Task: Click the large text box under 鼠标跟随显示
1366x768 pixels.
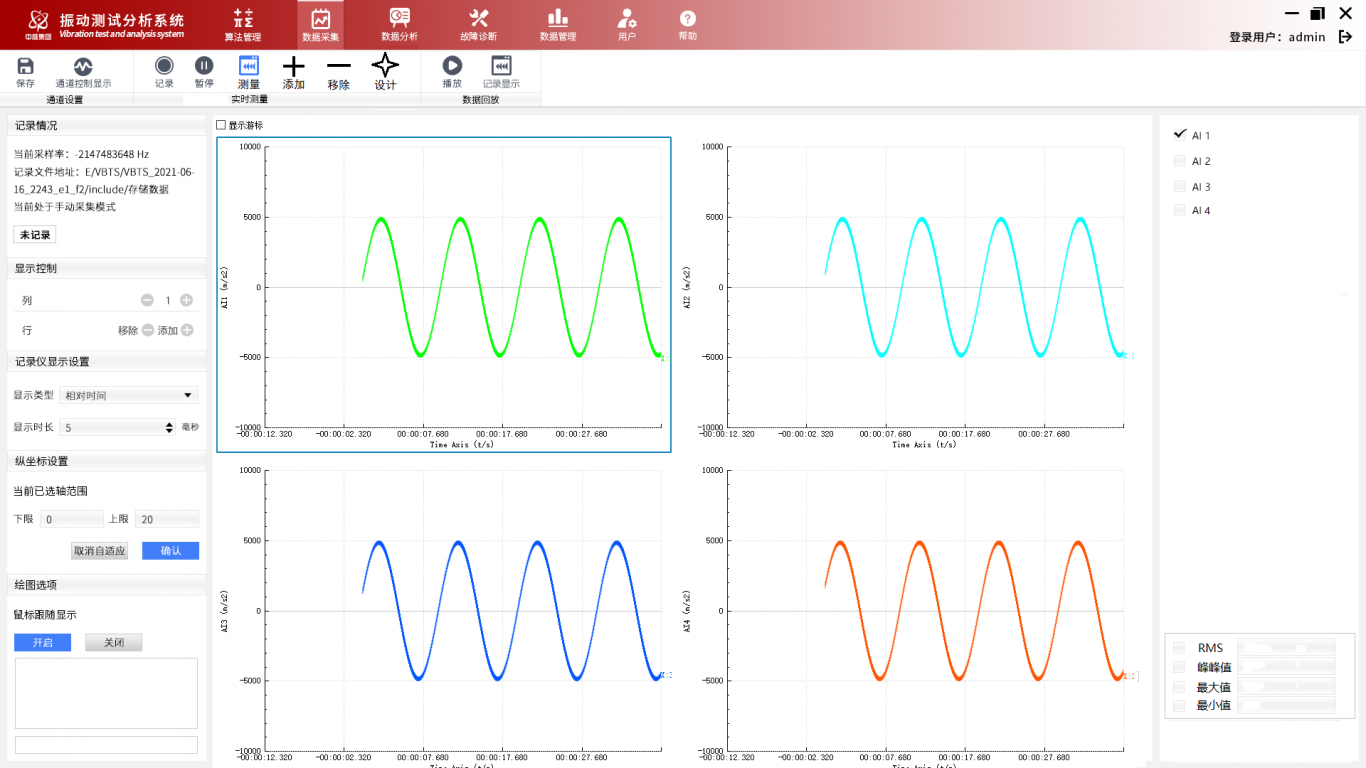Action: pos(106,693)
